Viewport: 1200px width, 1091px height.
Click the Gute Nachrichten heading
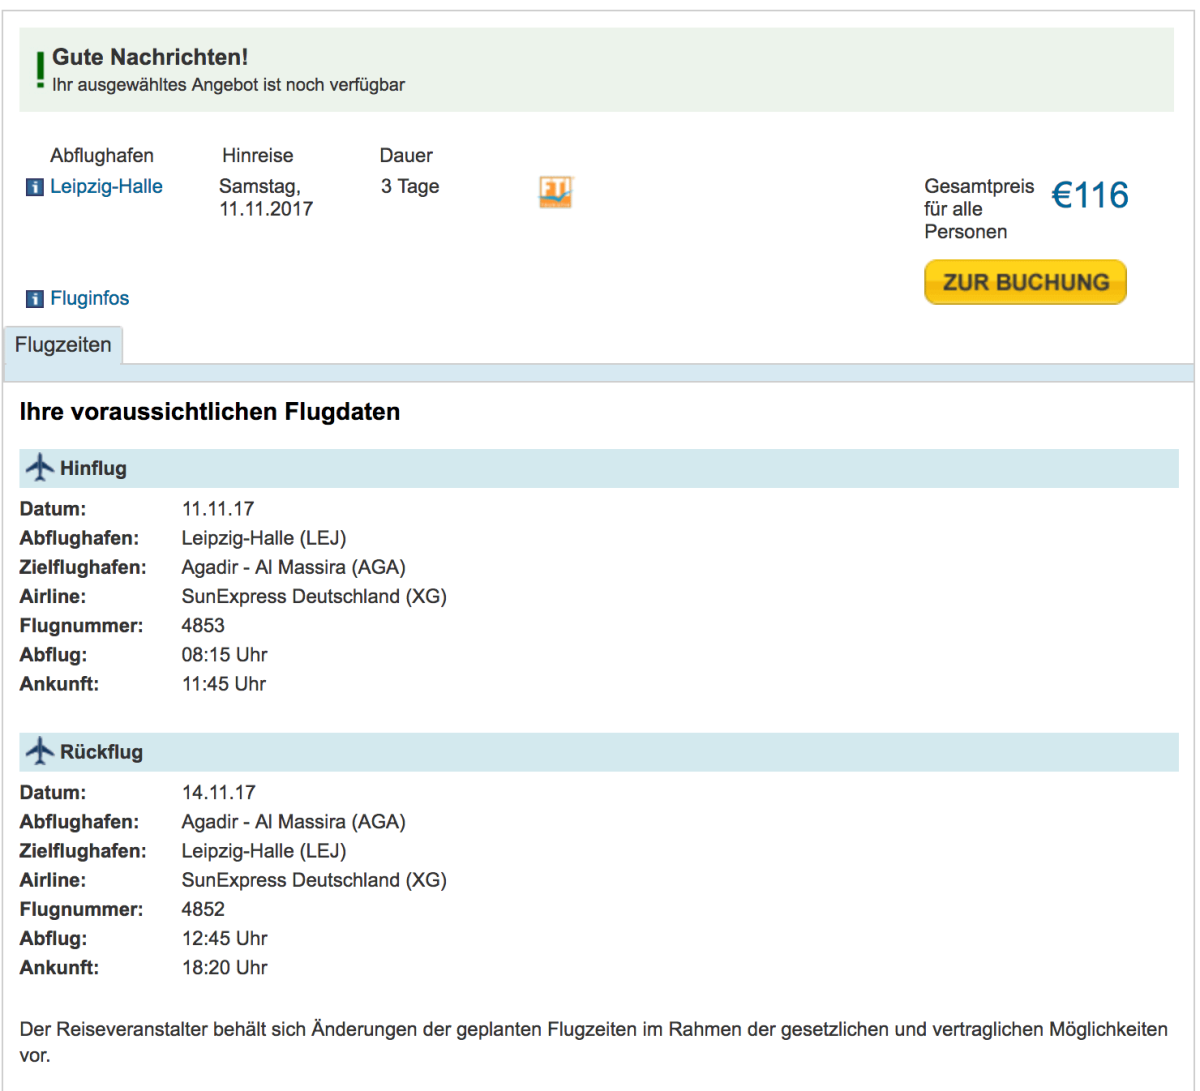point(150,58)
